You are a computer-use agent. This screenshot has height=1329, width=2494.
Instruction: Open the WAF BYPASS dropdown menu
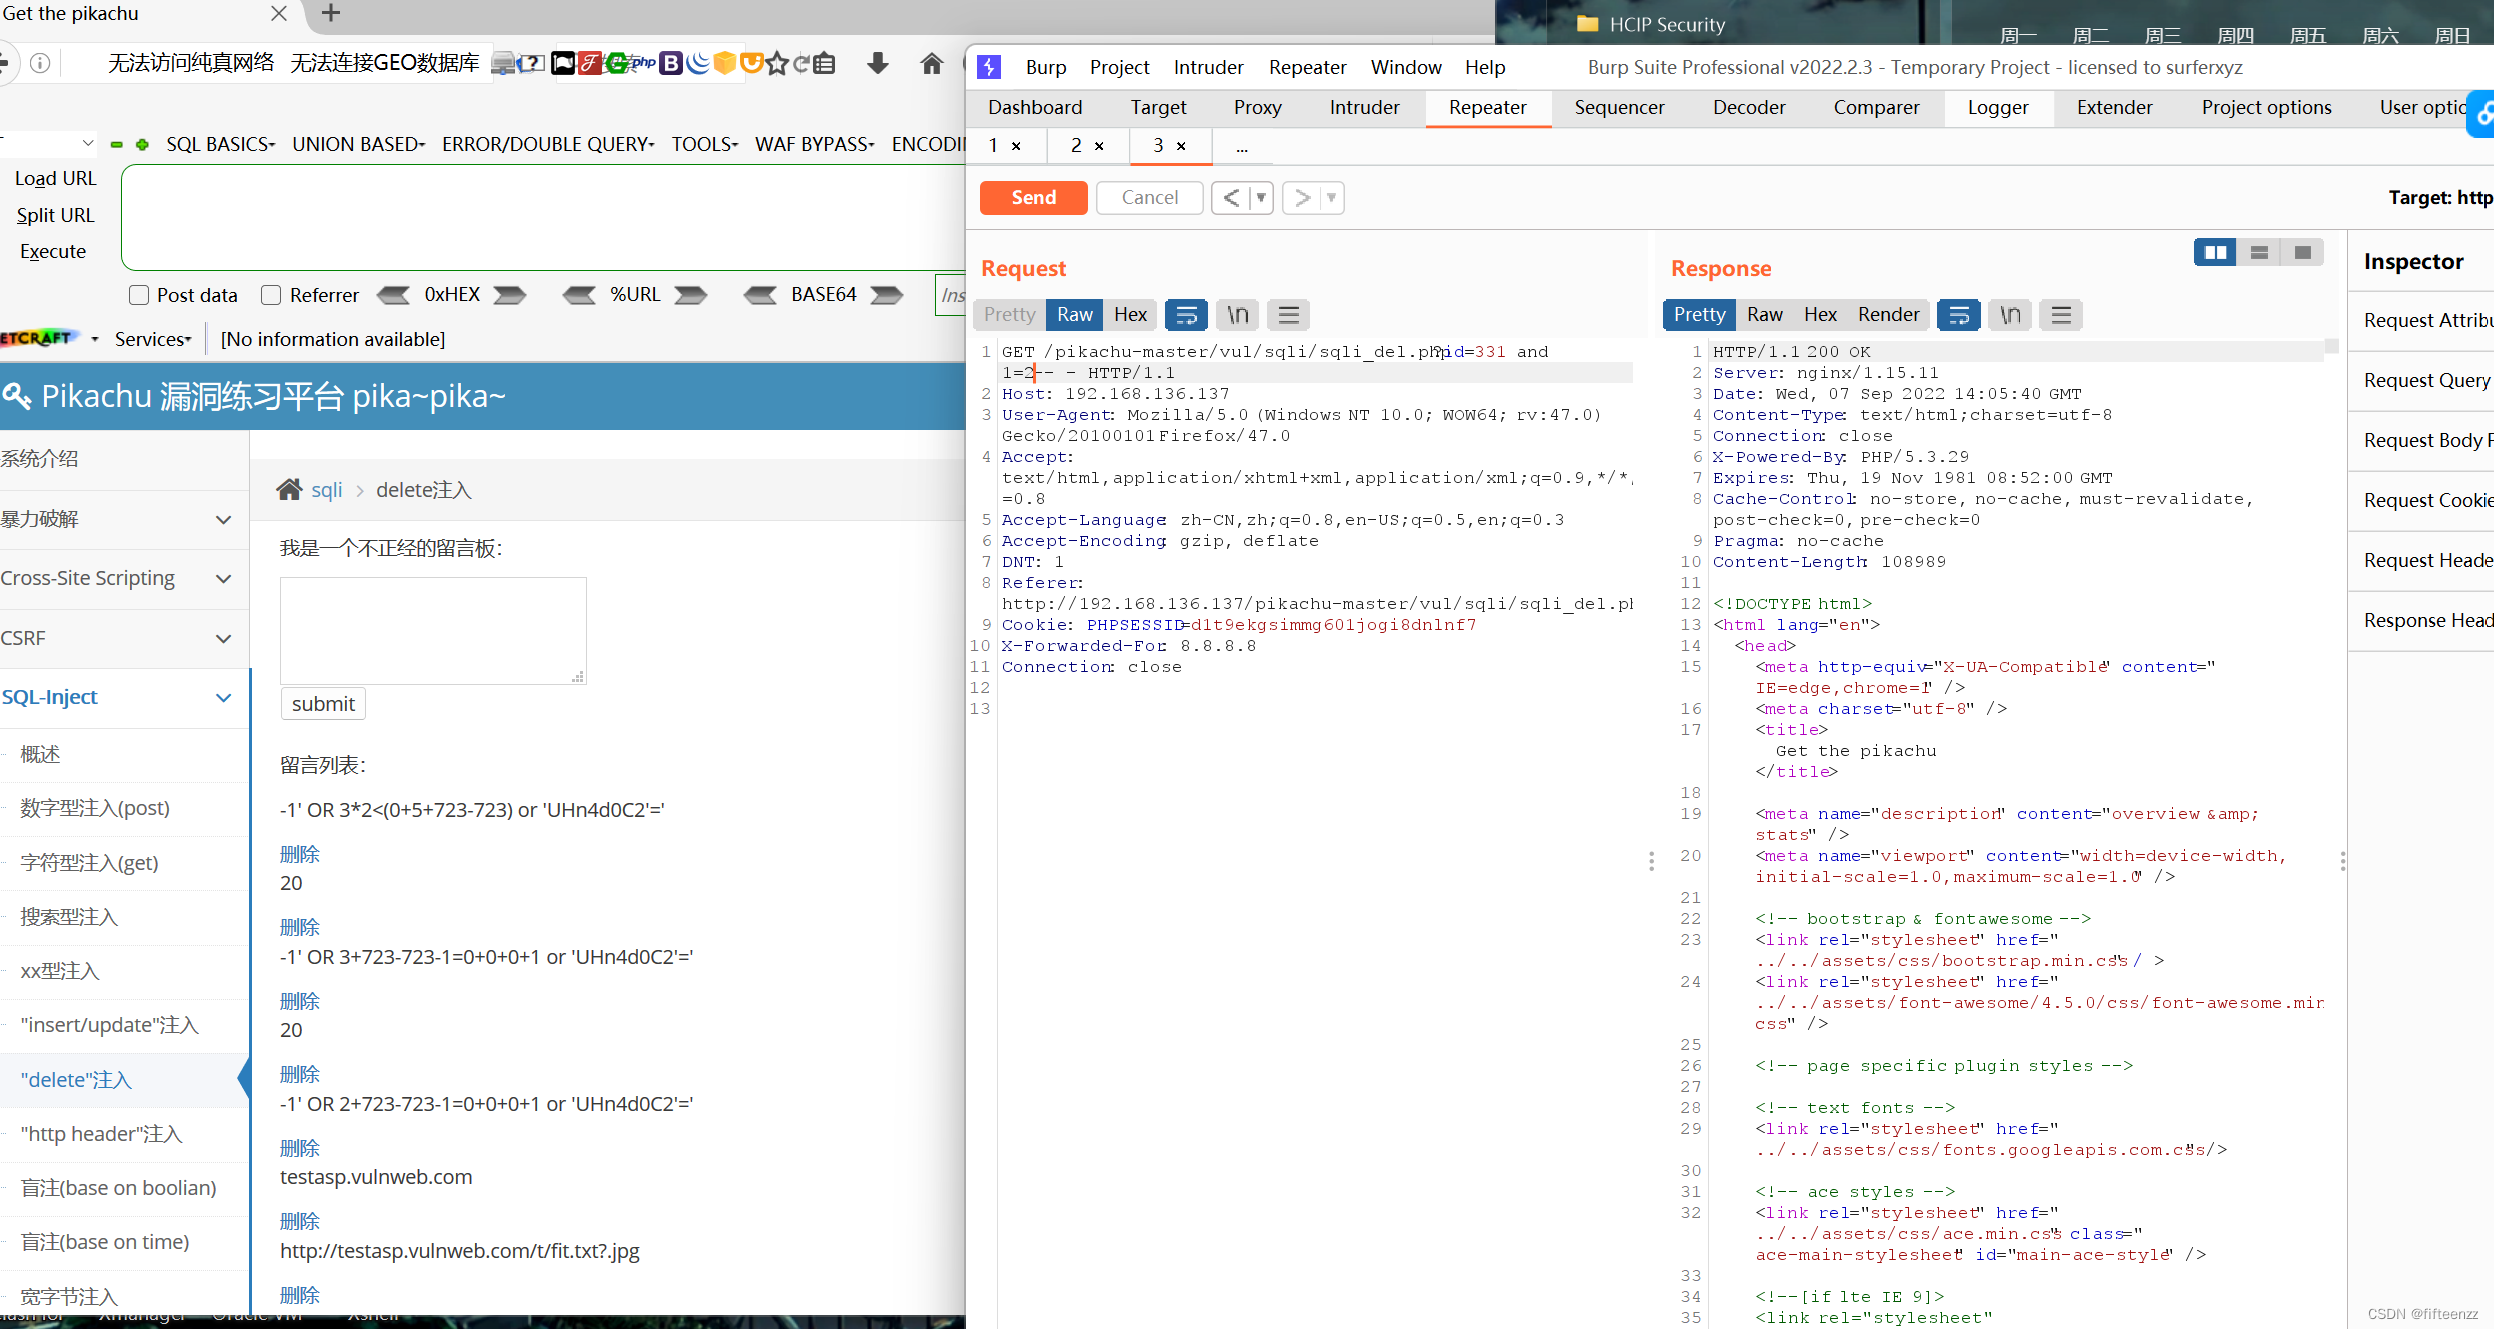(x=814, y=144)
